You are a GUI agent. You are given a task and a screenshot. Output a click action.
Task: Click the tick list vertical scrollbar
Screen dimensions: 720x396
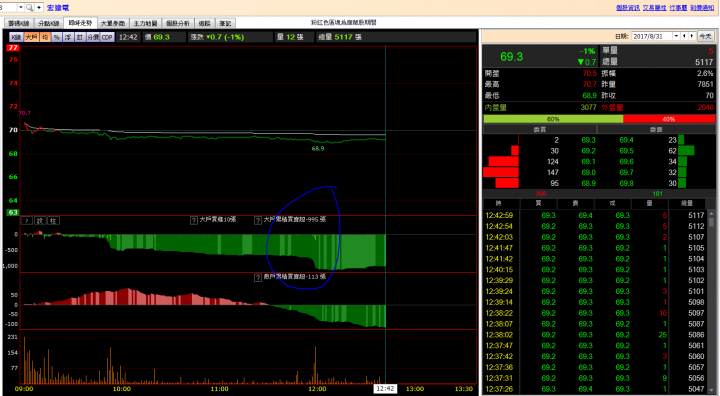coord(712,303)
